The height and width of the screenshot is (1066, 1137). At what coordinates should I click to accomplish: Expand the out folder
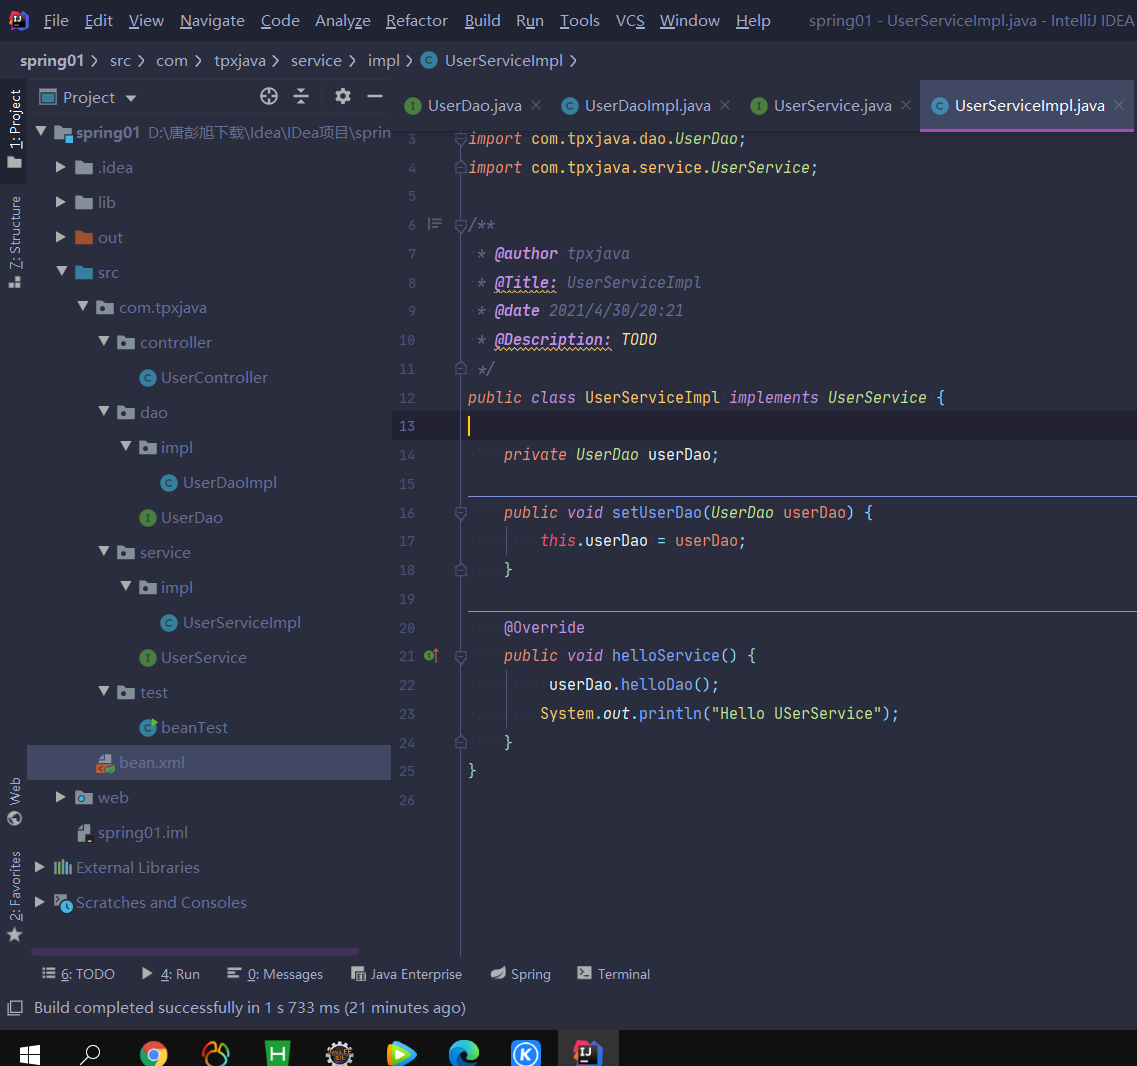coord(61,237)
